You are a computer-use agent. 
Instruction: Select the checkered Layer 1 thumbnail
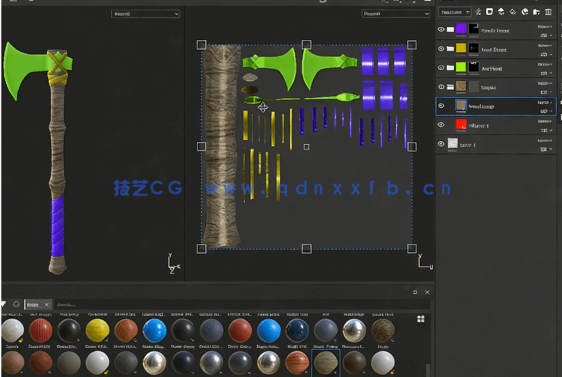pos(453,143)
